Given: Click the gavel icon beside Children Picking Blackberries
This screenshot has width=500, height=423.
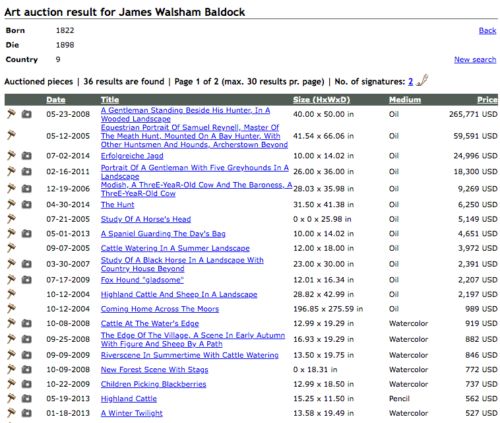Looking at the screenshot, I should tap(11, 384).
